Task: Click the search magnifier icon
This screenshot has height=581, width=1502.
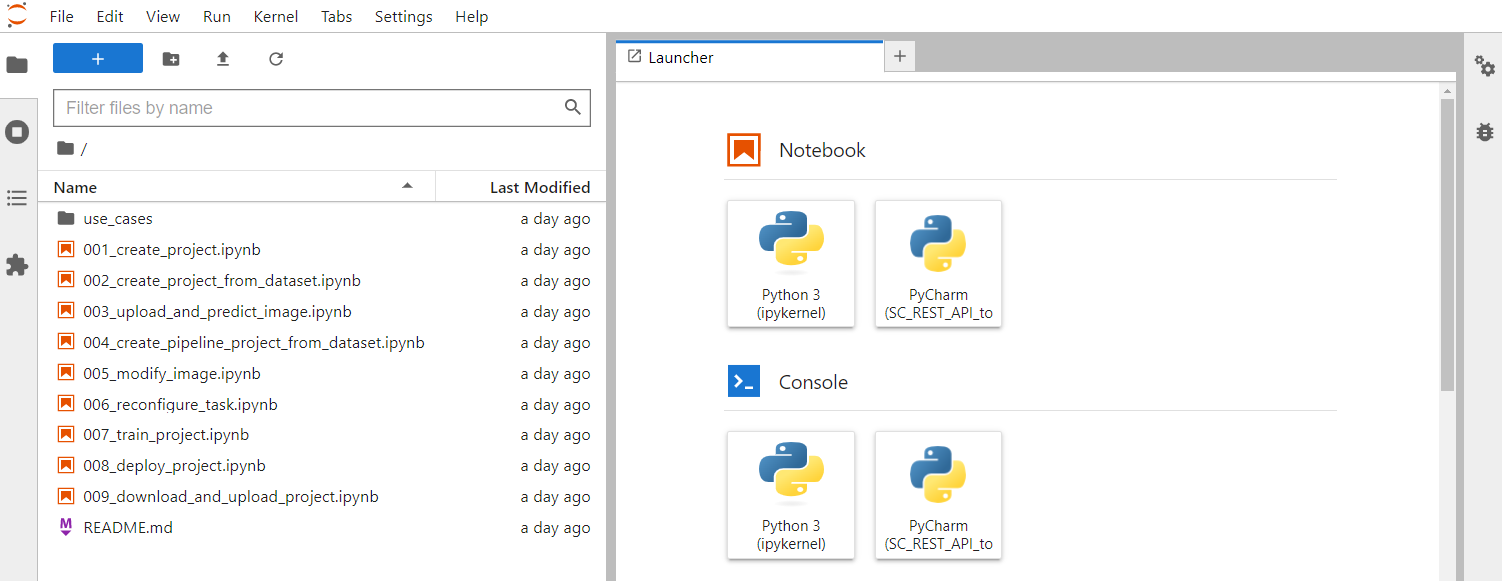Action: tap(573, 107)
